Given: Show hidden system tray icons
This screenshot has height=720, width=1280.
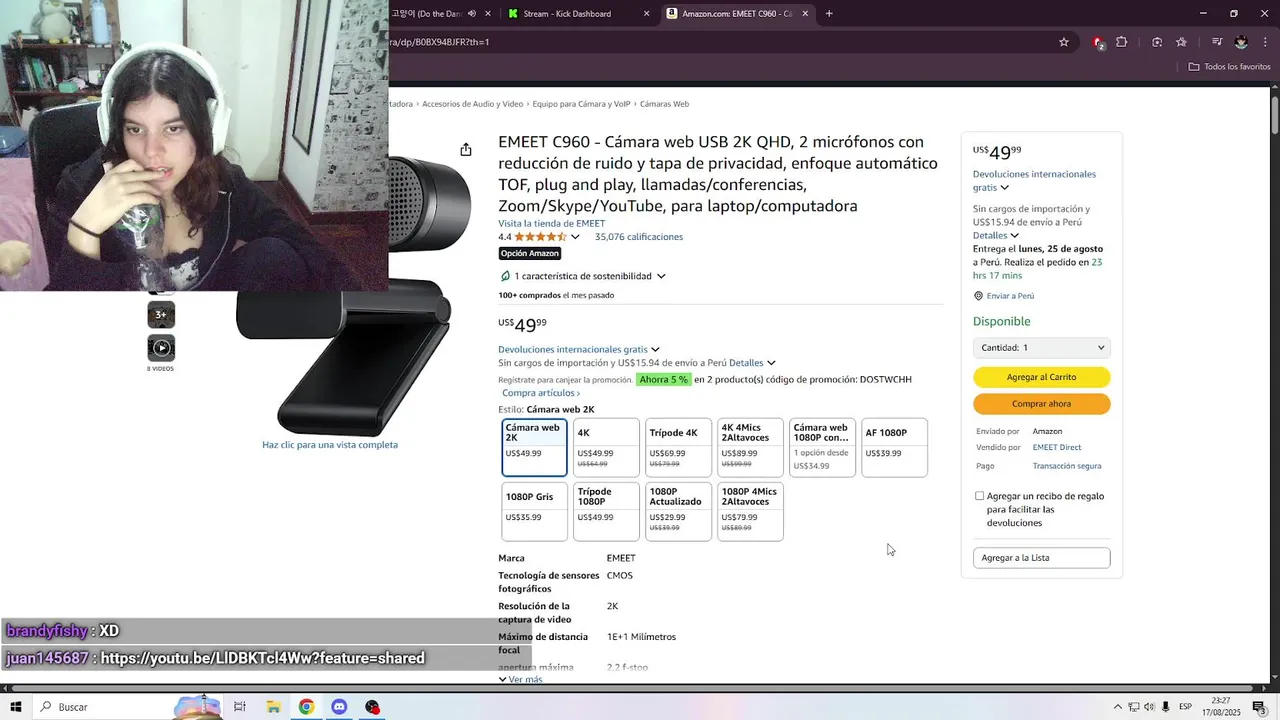Looking at the screenshot, I should click(1118, 707).
